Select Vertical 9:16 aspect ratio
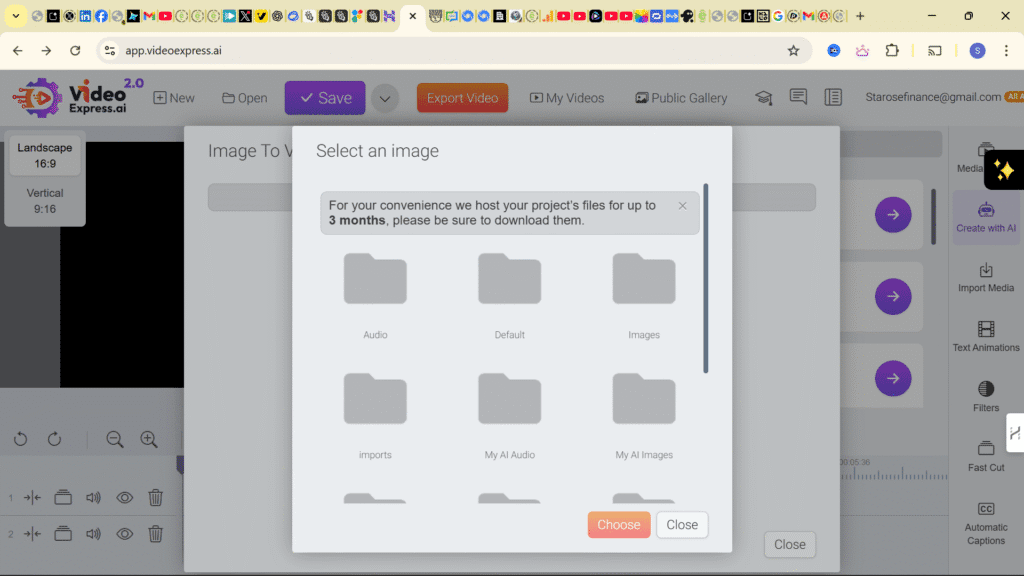 pyautogui.click(x=45, y=201)
